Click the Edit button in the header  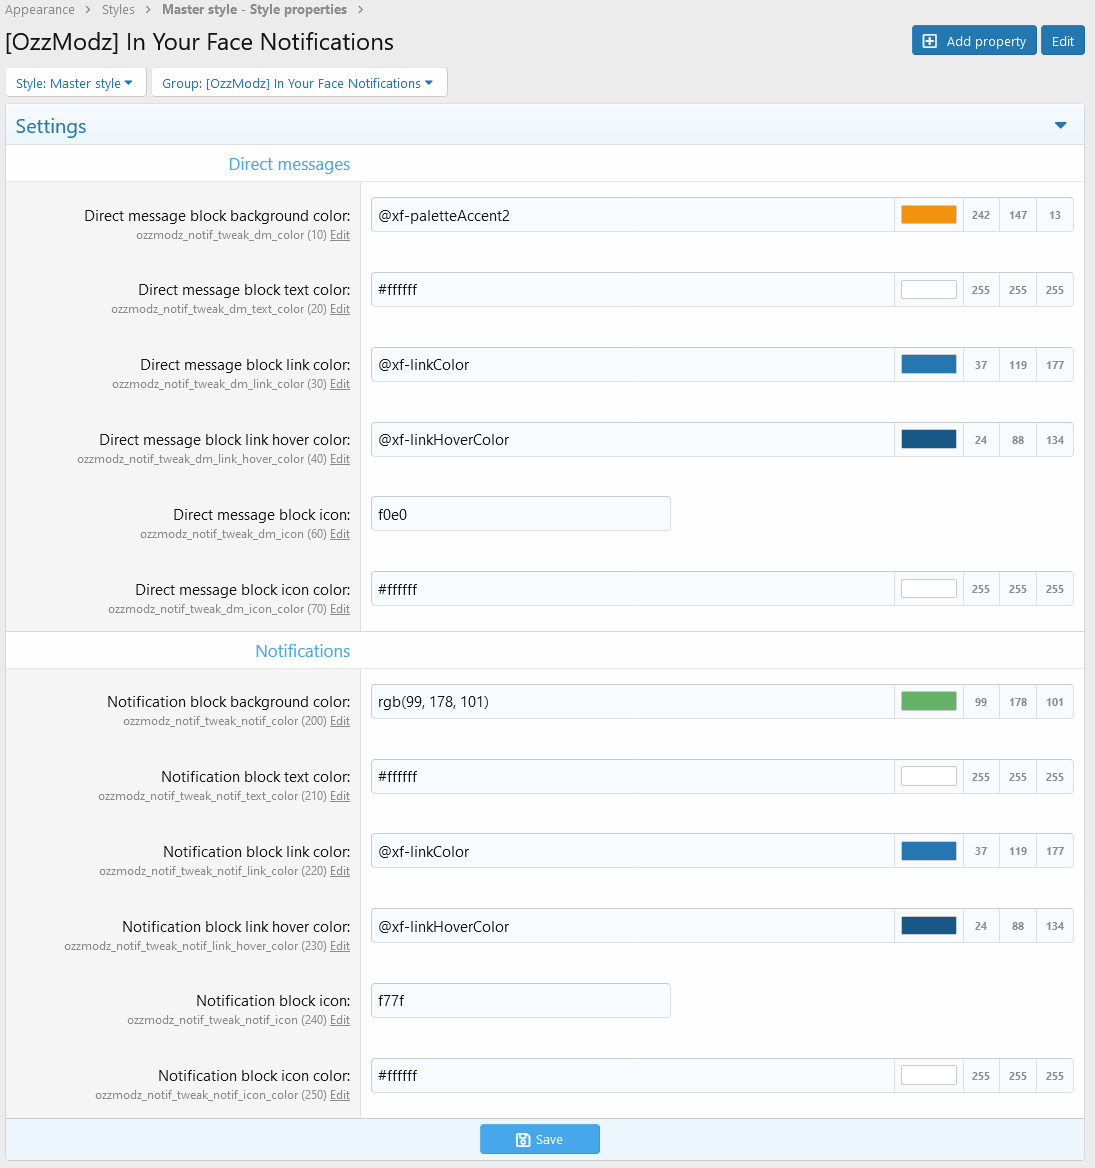(x=1062, y=41)
